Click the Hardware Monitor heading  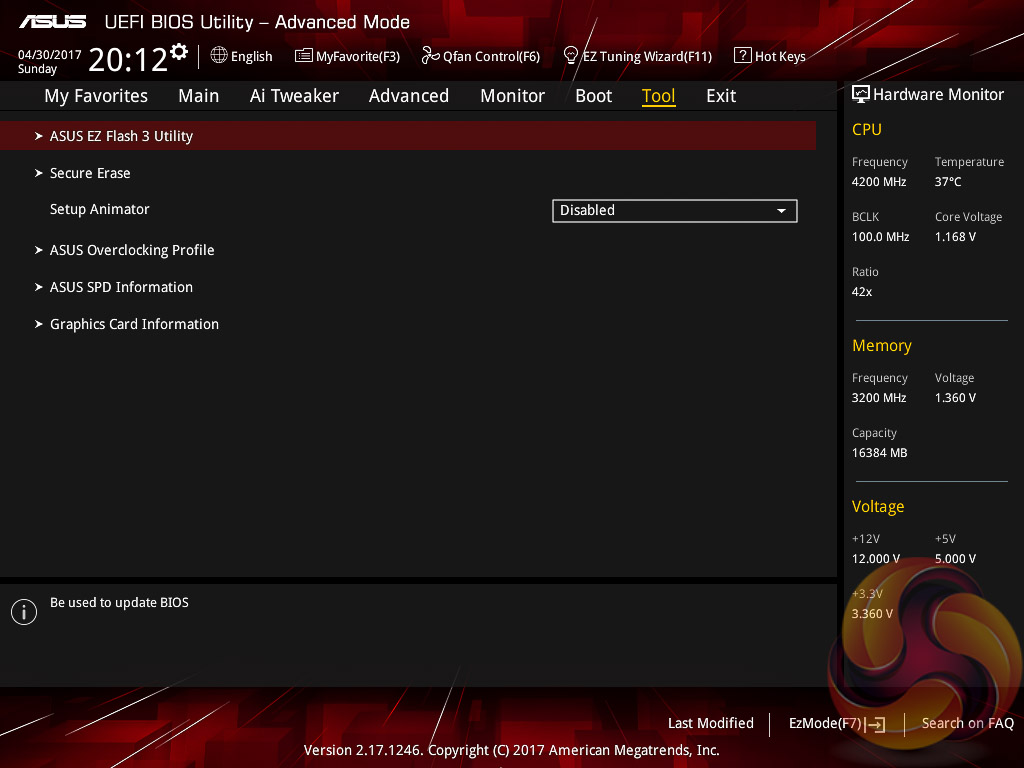click(x=938, y=95)
